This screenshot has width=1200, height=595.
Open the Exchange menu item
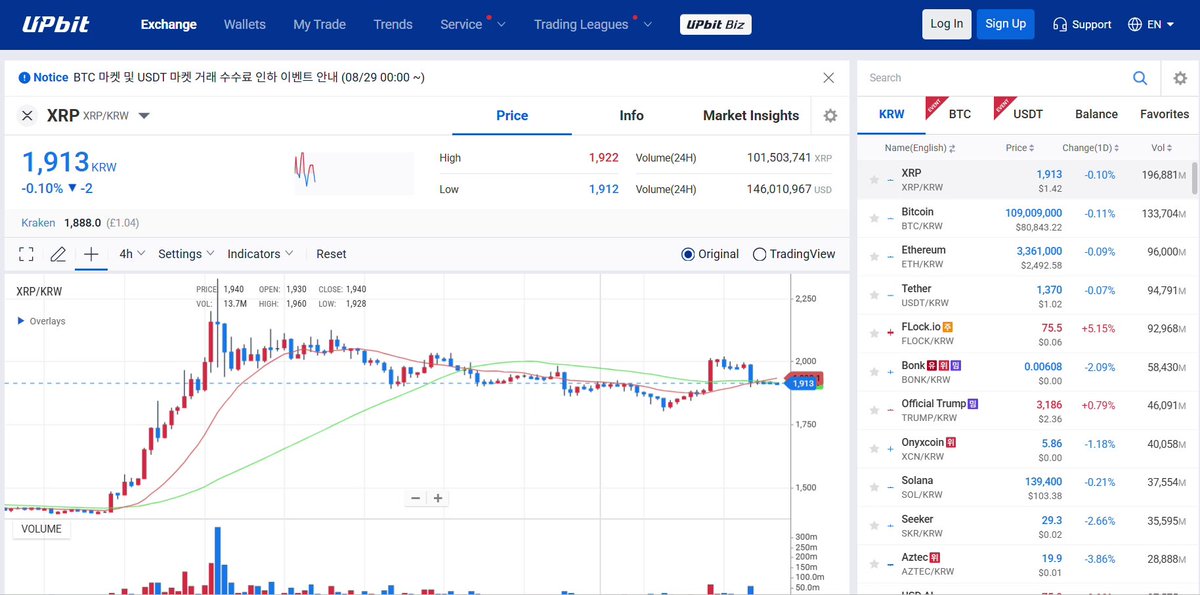point(169,24)
